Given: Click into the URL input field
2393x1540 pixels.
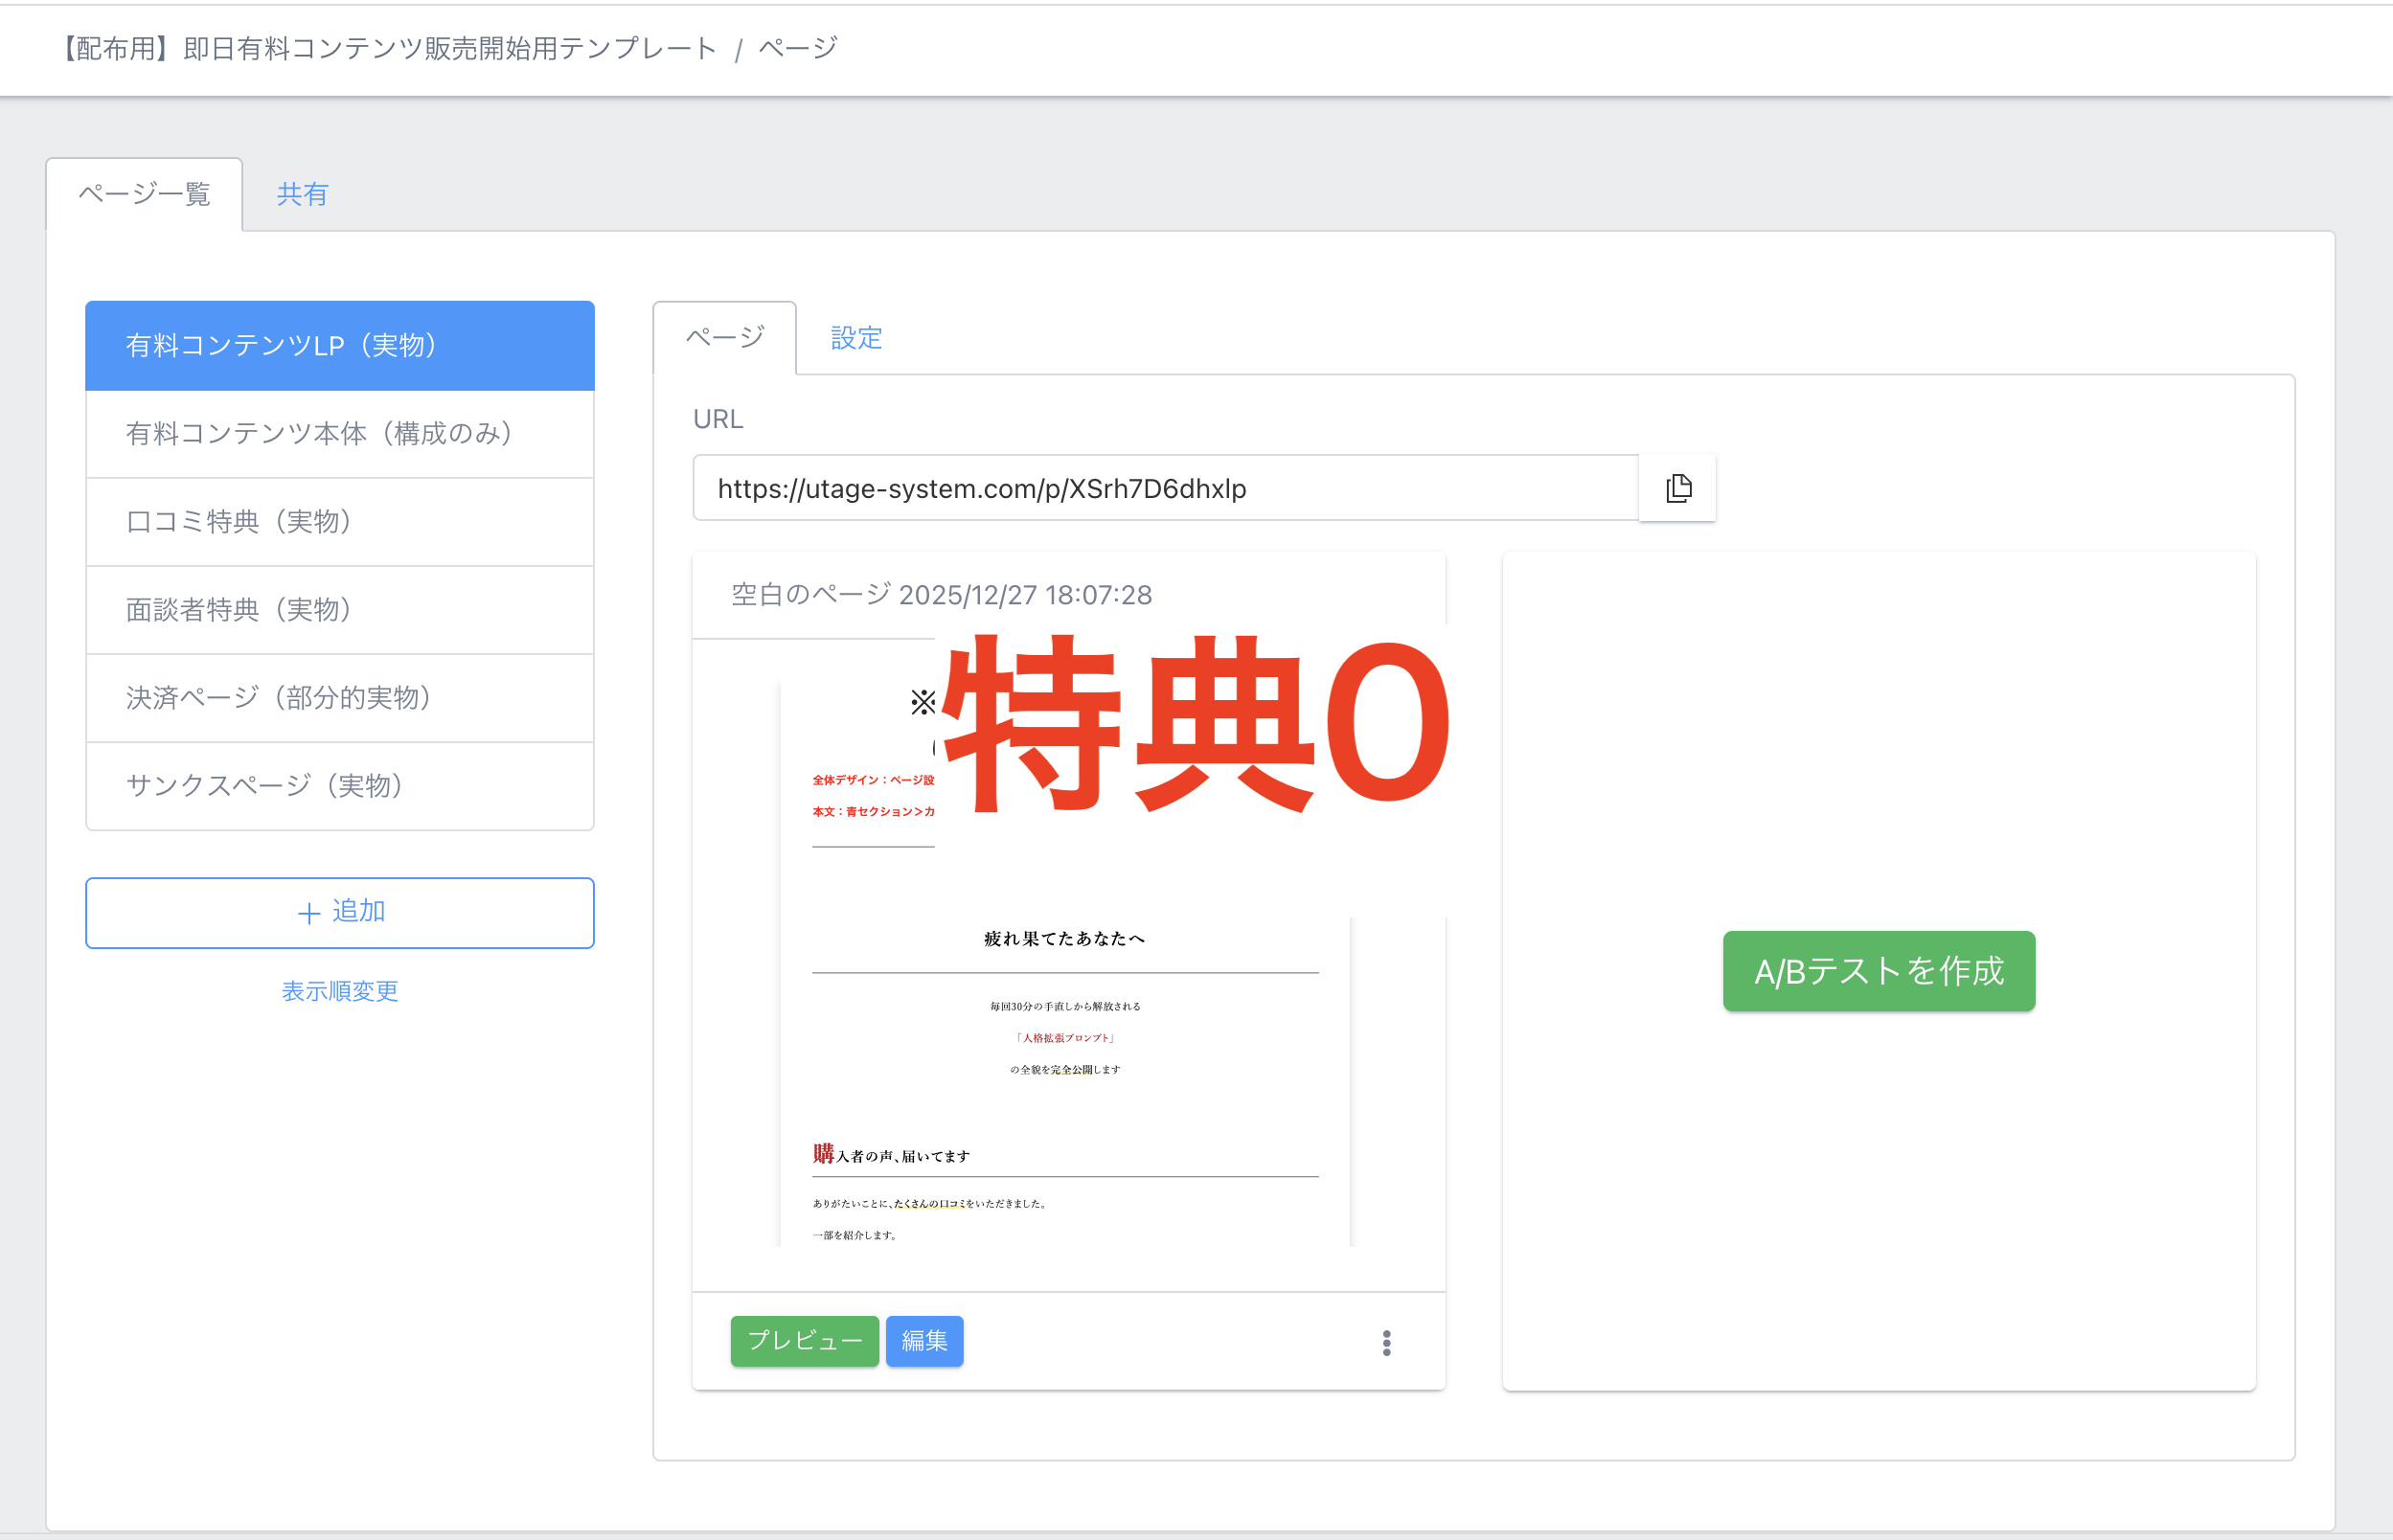Looking at the screenshot, I should 1165,488.
